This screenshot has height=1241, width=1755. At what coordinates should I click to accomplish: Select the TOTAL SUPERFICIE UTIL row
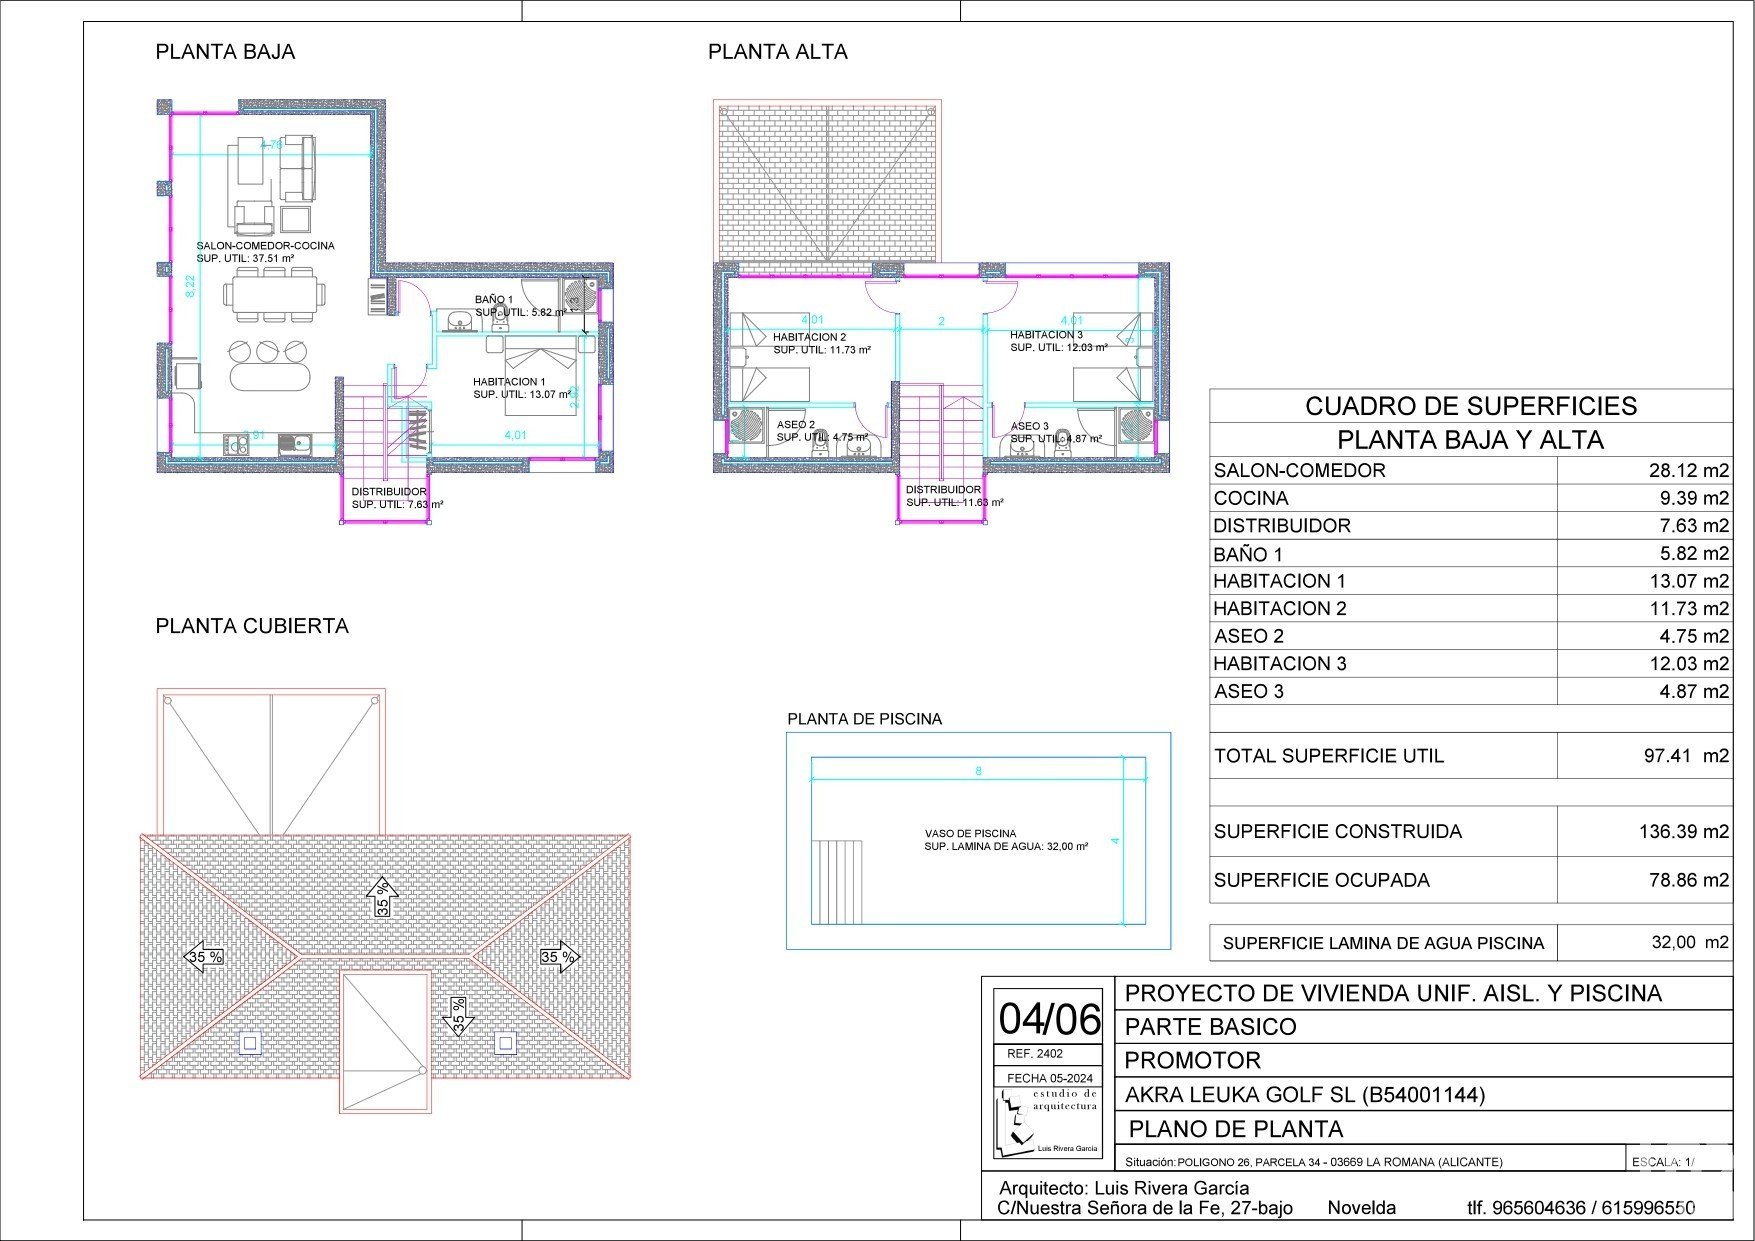pyautogui.click(x=1470, y=756)
